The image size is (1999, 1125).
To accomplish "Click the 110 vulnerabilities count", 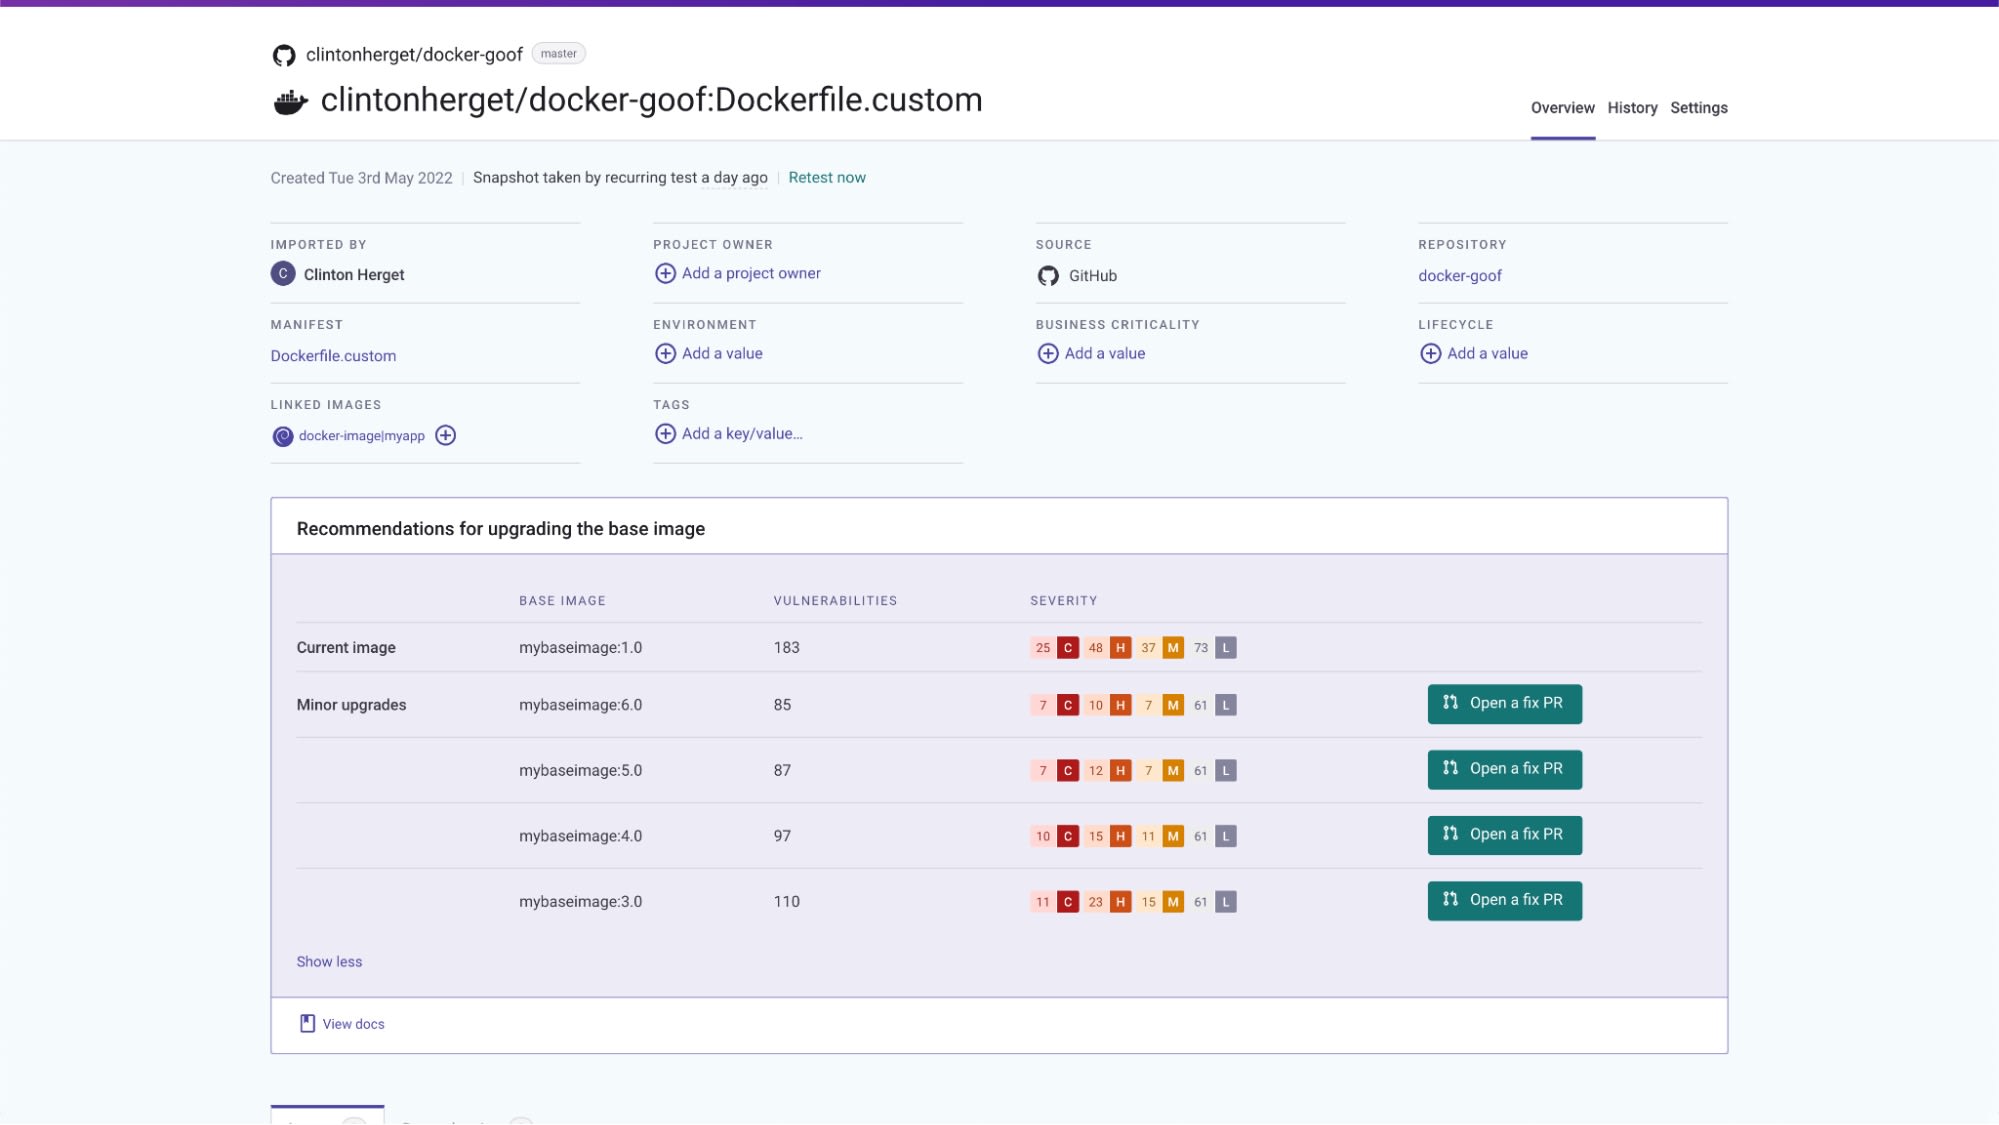I will coord(786,901).
